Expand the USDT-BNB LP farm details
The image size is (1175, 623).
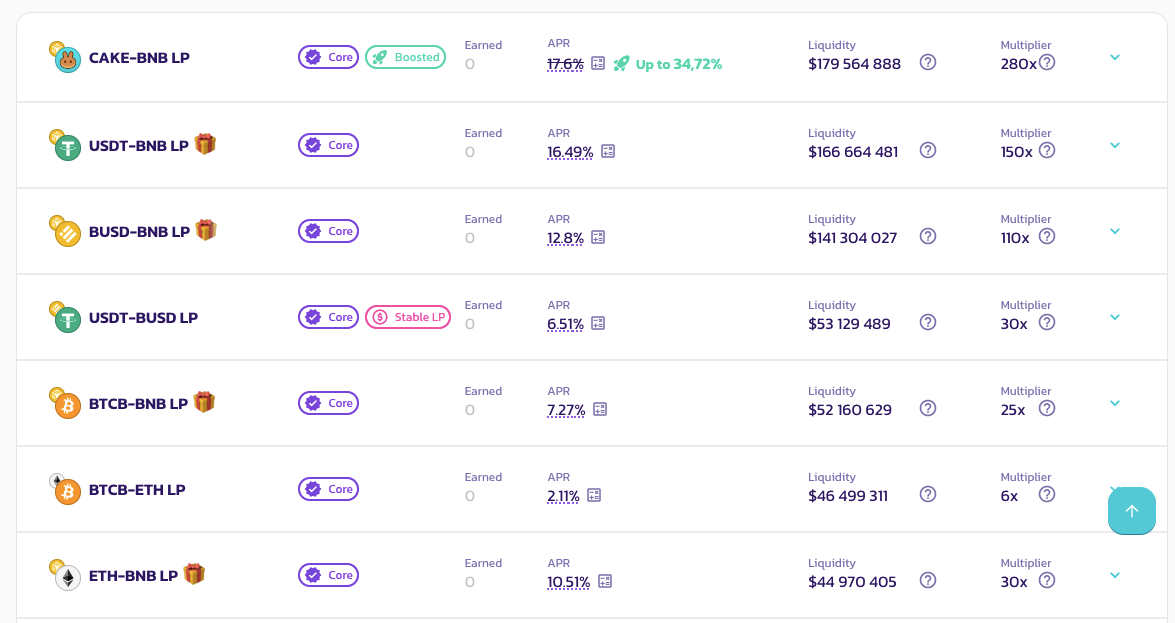pos(1115,145)
